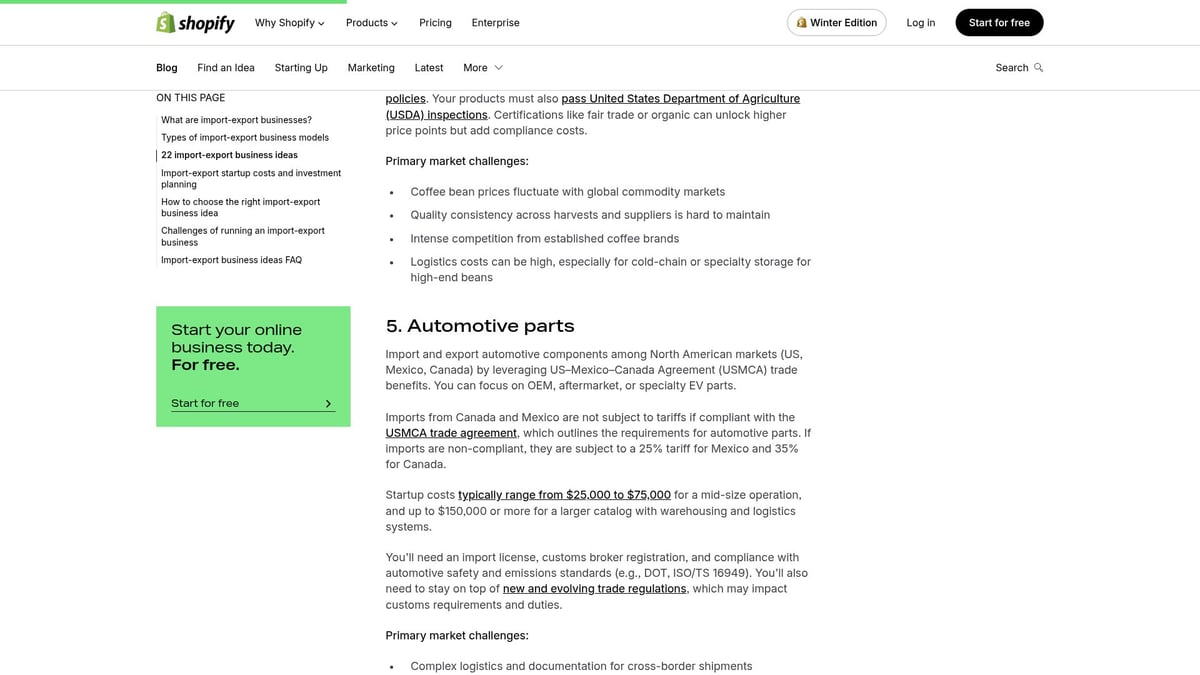Open the Latest section

coord(428,67)
